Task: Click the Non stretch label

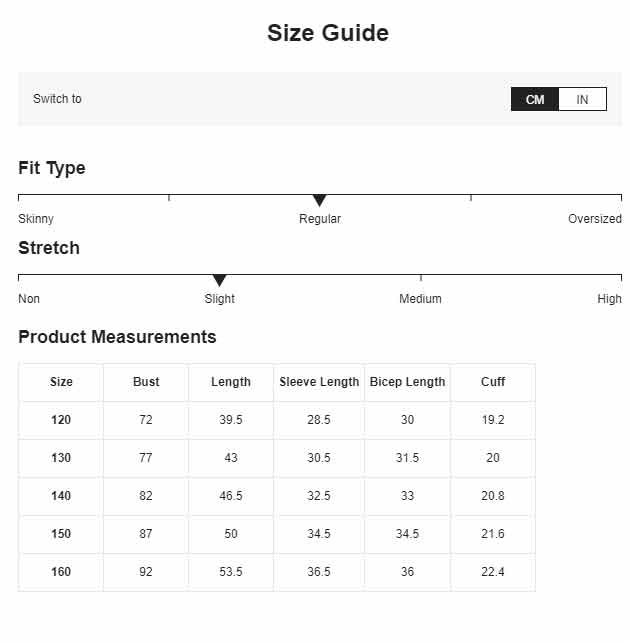Action: [x=29, y=299]
